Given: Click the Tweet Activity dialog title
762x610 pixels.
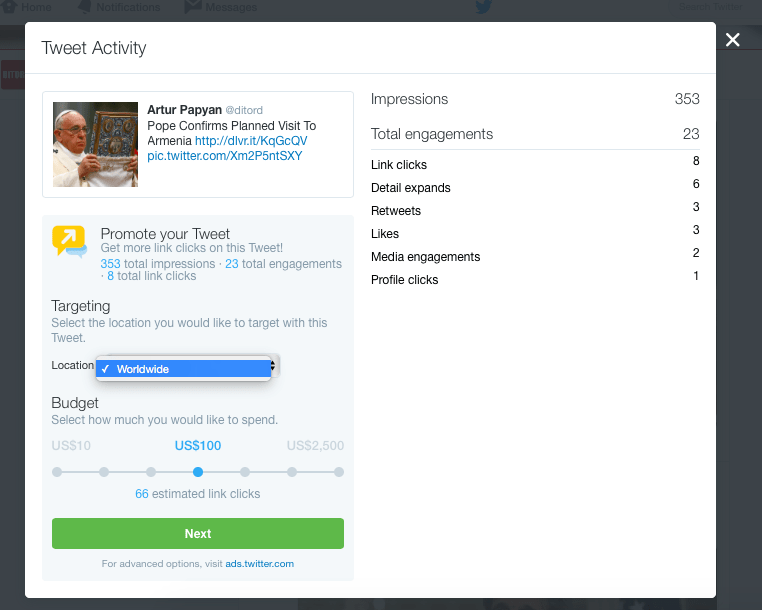Looking at the screenshot, I should (94, 48).
